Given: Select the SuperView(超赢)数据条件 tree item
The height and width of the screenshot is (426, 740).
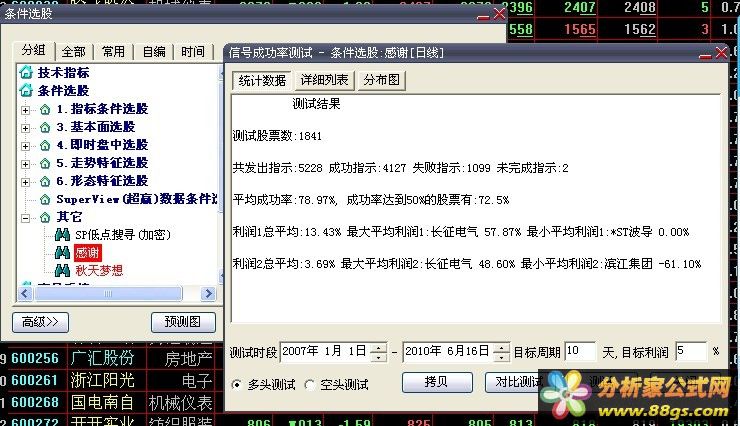Looking at the screenshot, I should (137, 199).
